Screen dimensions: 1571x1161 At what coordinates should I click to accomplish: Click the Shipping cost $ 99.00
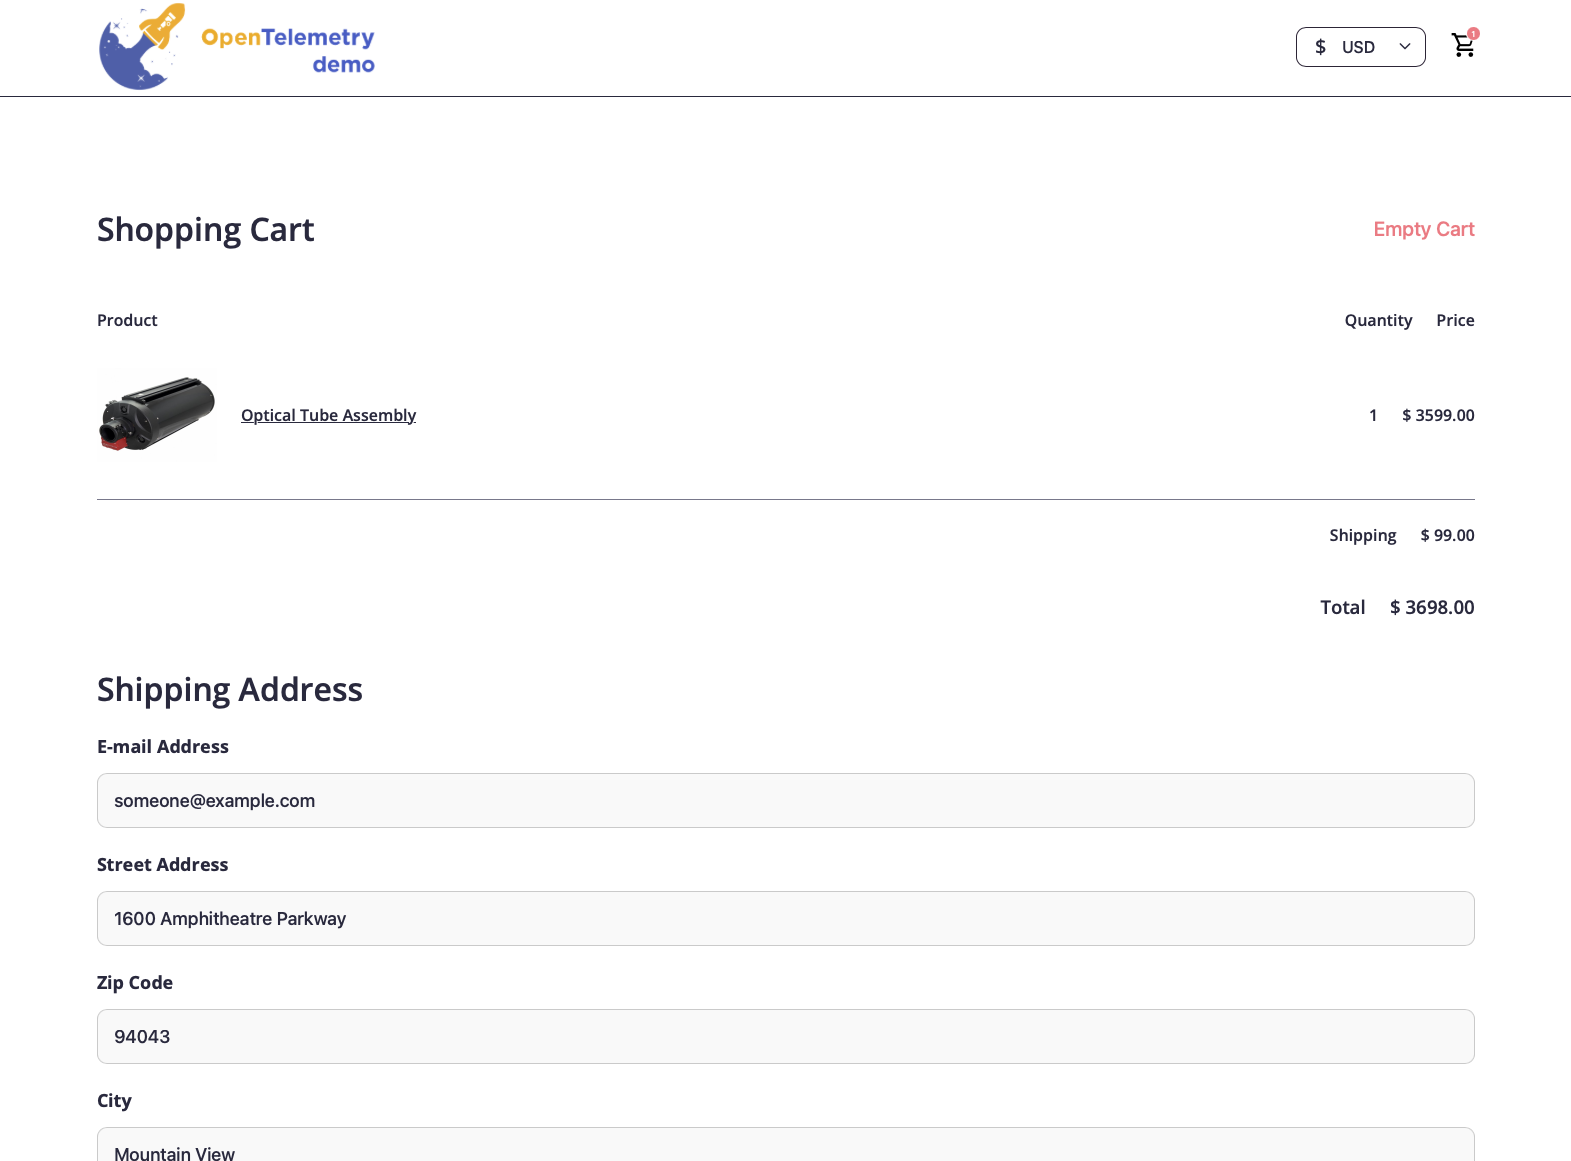1447,535
